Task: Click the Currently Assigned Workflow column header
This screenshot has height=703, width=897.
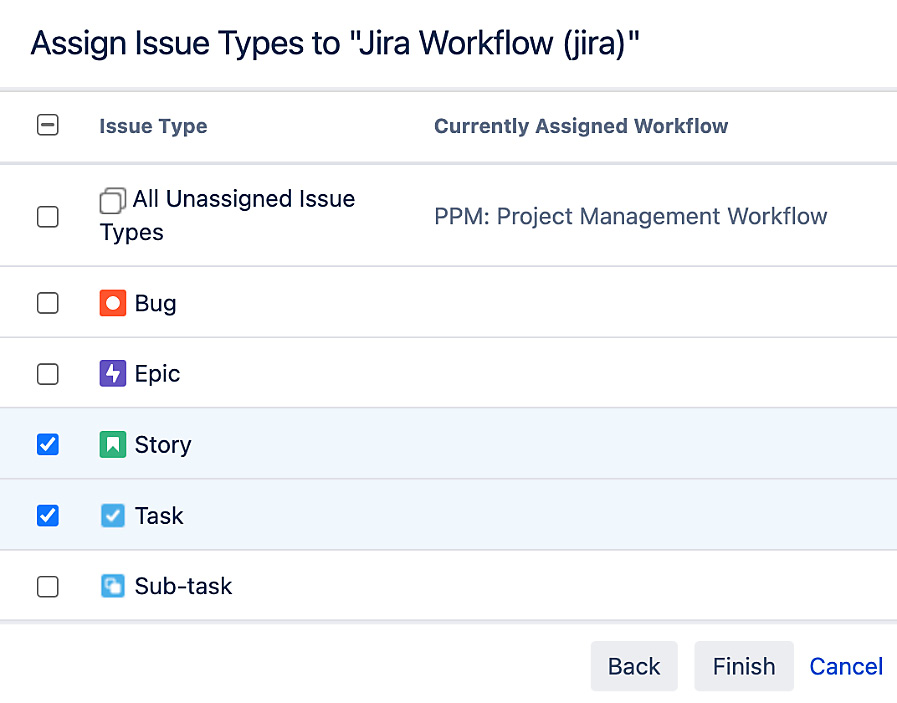Action: coord(581,126)
